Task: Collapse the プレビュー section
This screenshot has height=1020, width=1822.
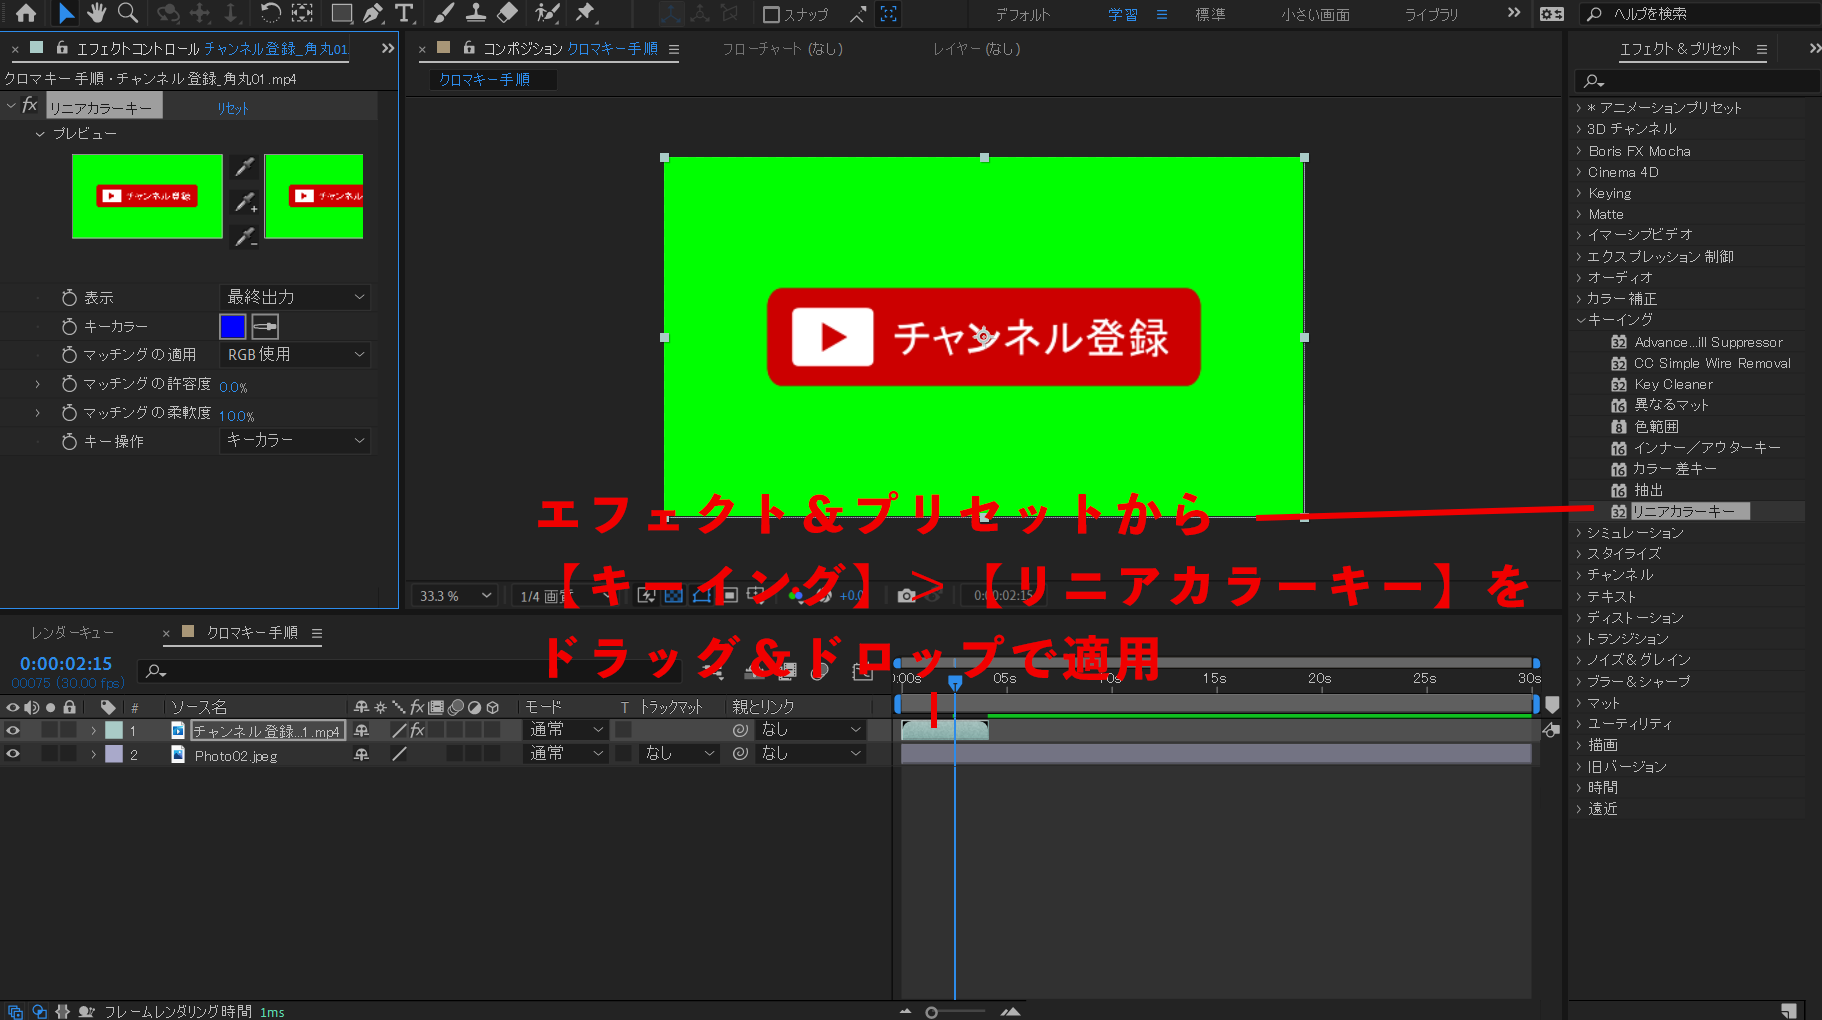Action: (40, 134)
